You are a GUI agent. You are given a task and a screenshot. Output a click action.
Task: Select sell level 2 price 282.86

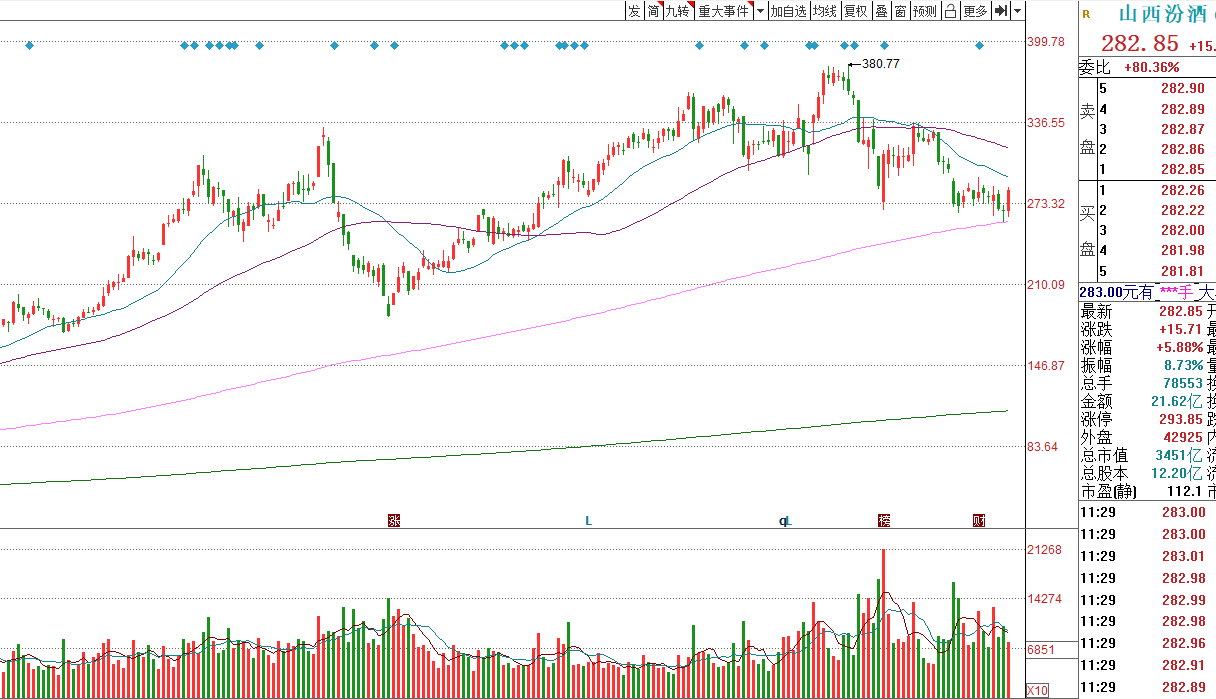tap(1182, 149)
